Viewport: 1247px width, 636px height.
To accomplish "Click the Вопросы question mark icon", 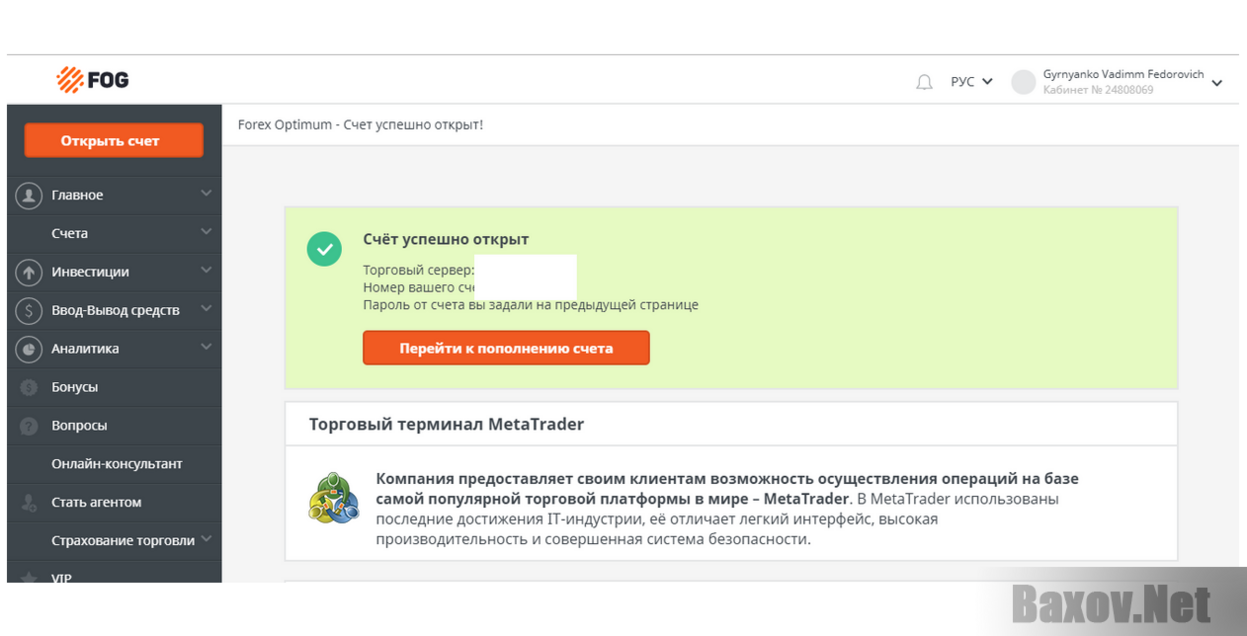I will tap(29, 426).
